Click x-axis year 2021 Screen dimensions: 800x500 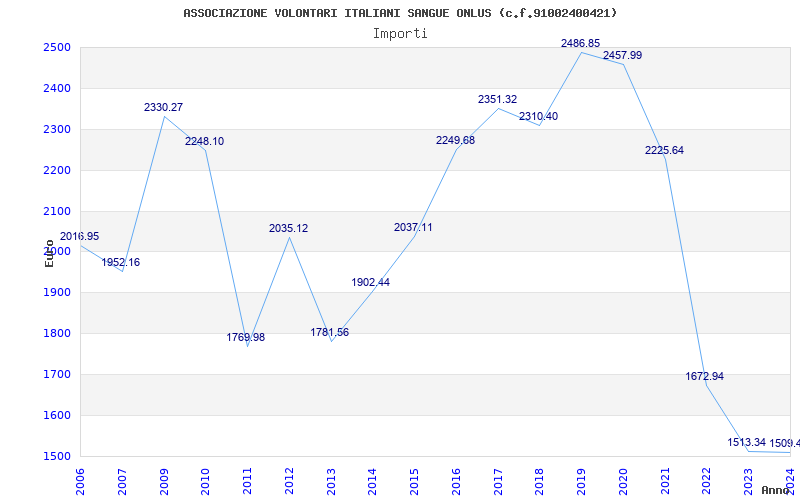point(665,481)
